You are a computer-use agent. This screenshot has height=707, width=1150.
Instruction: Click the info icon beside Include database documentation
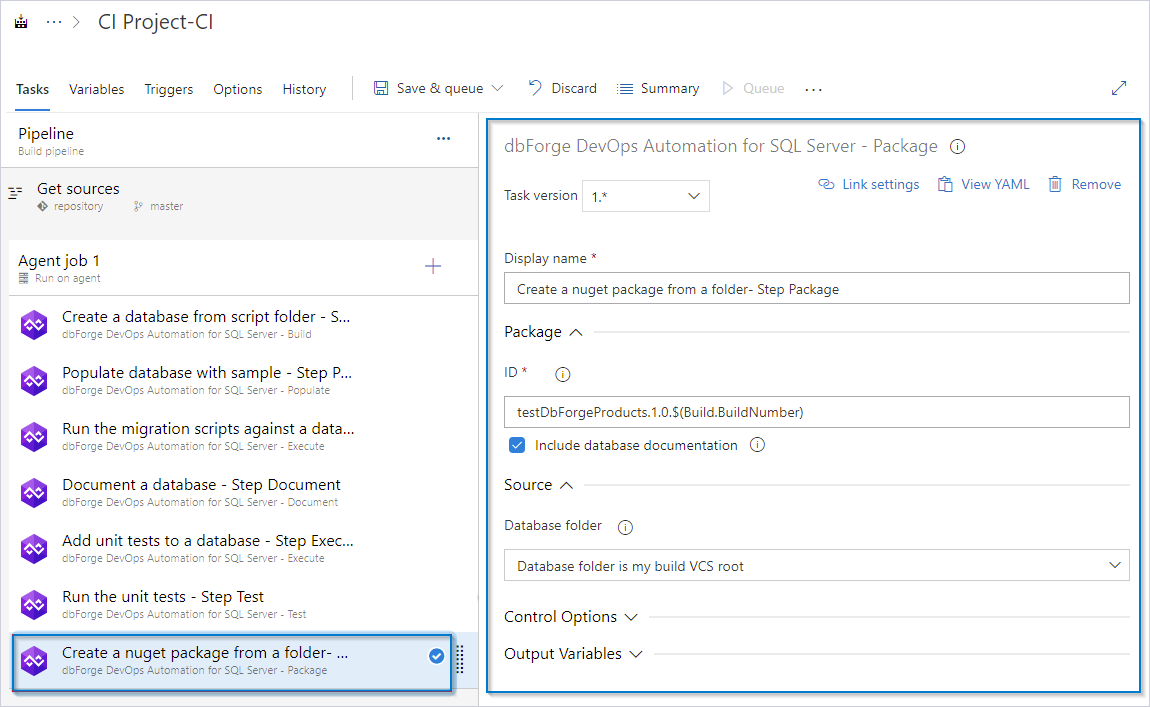coord(757,444)
